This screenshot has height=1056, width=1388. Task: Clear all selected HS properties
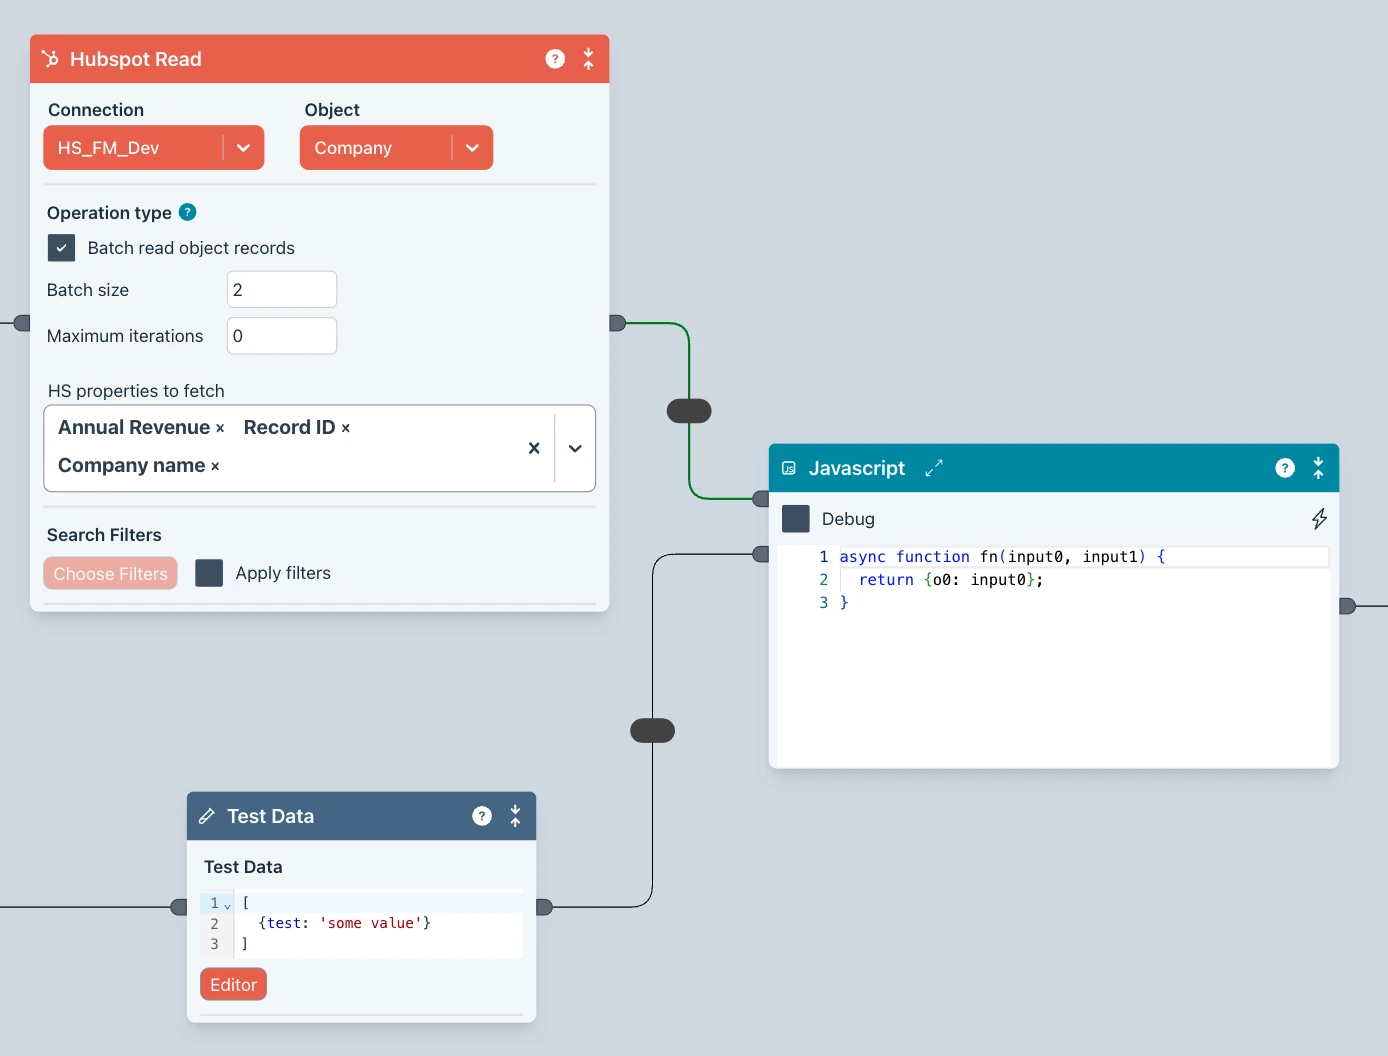pyautogui.click(x=534, y=448)
